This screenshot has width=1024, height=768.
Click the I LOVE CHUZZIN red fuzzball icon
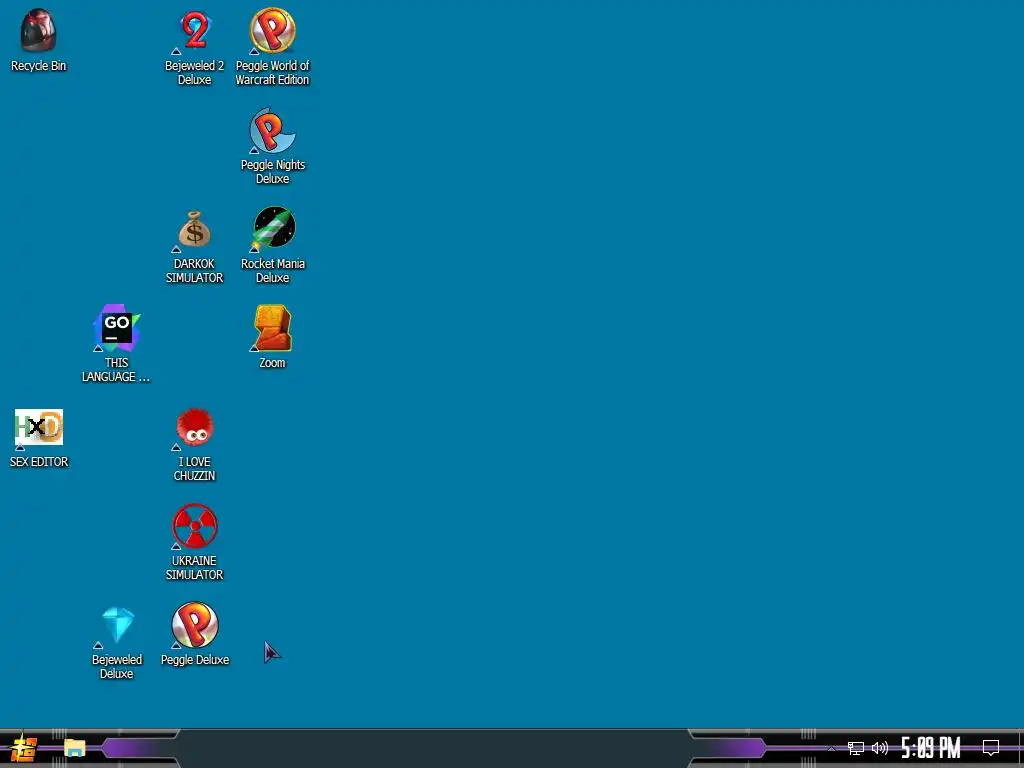click(x=195, y=428)
